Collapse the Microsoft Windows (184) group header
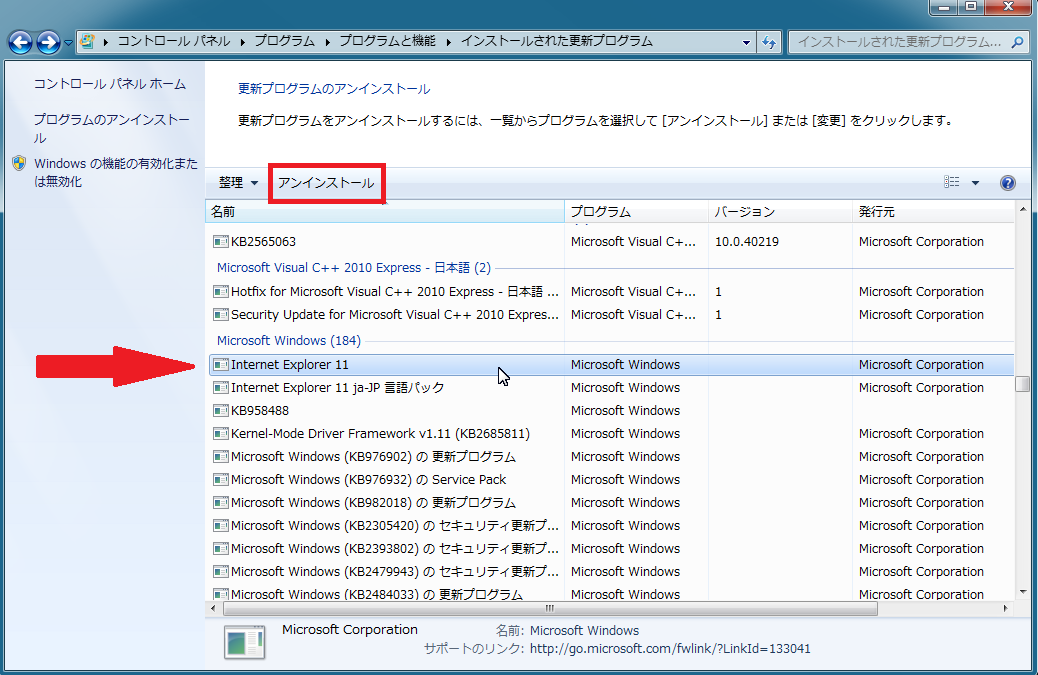Screen dimensions: 1038x675 289,340
